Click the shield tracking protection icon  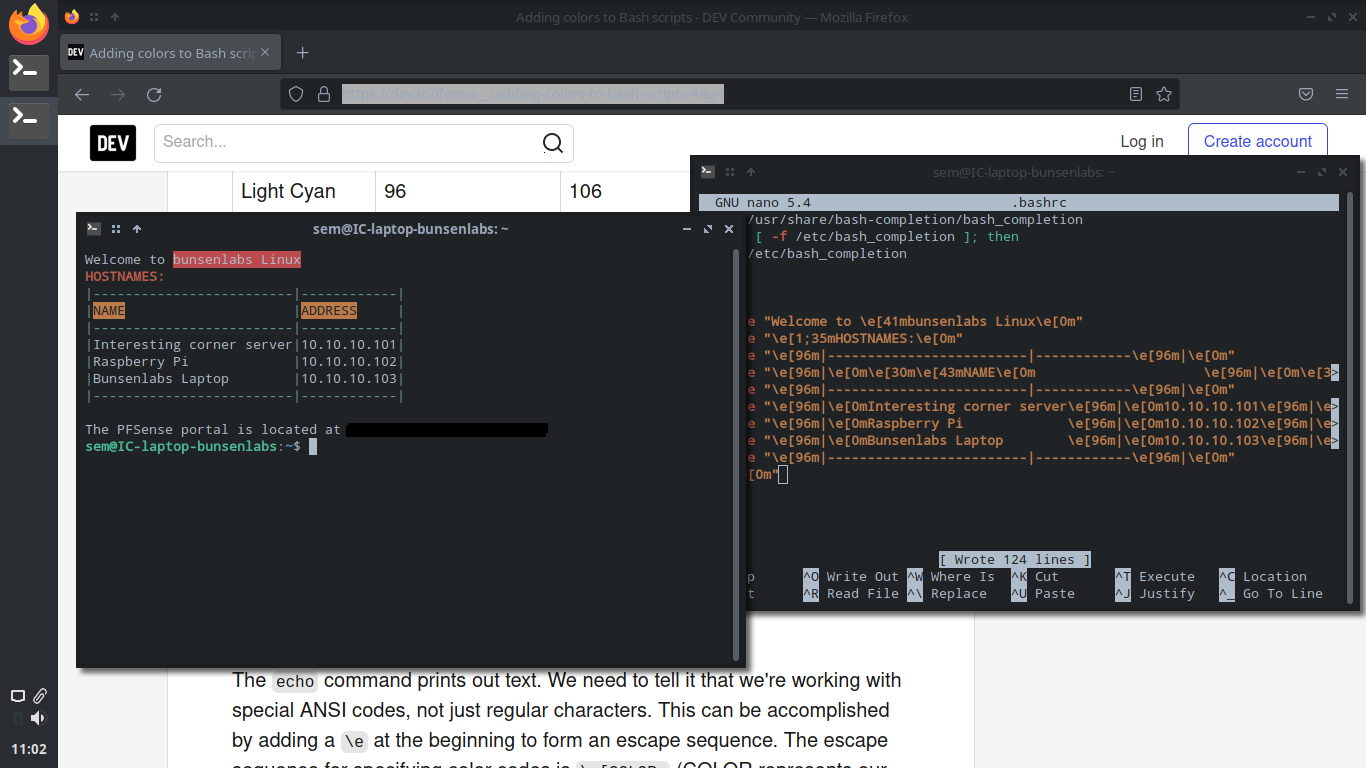tap(296, 93)
